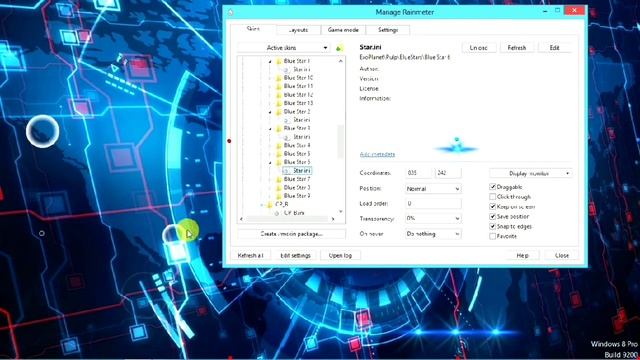Image resolution: width=640 pixels, height=360 pixels.
Task: Mark the skin as Favorite
Action: click(493, 236)
